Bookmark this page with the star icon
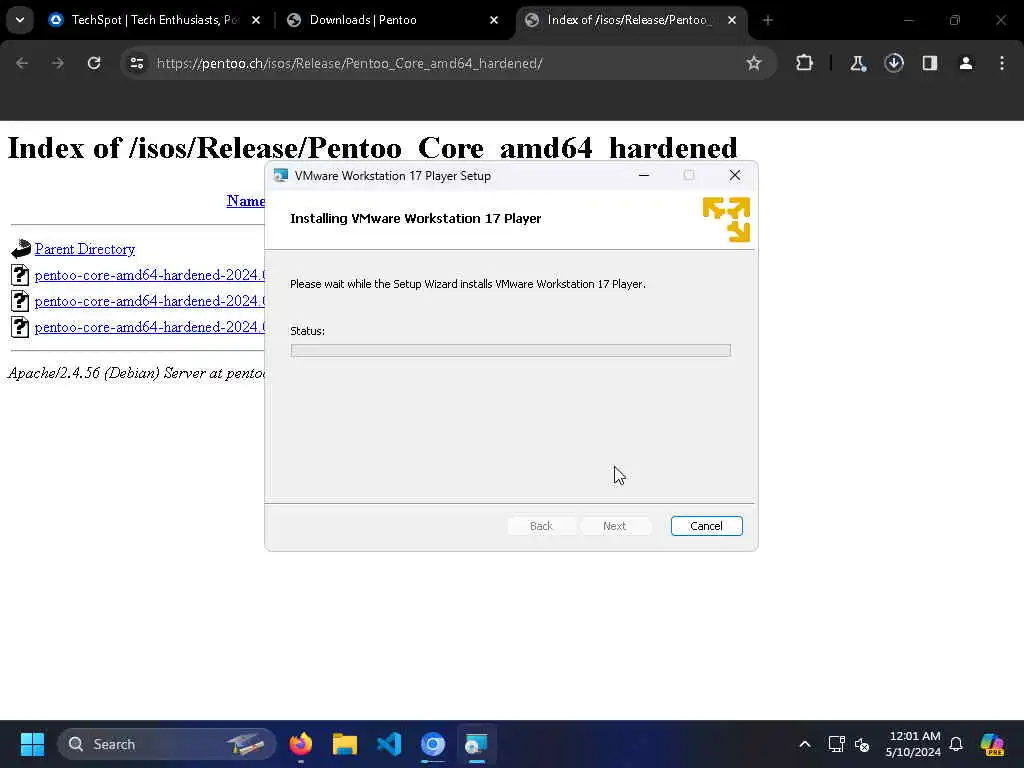 click(x=754, y=63)
